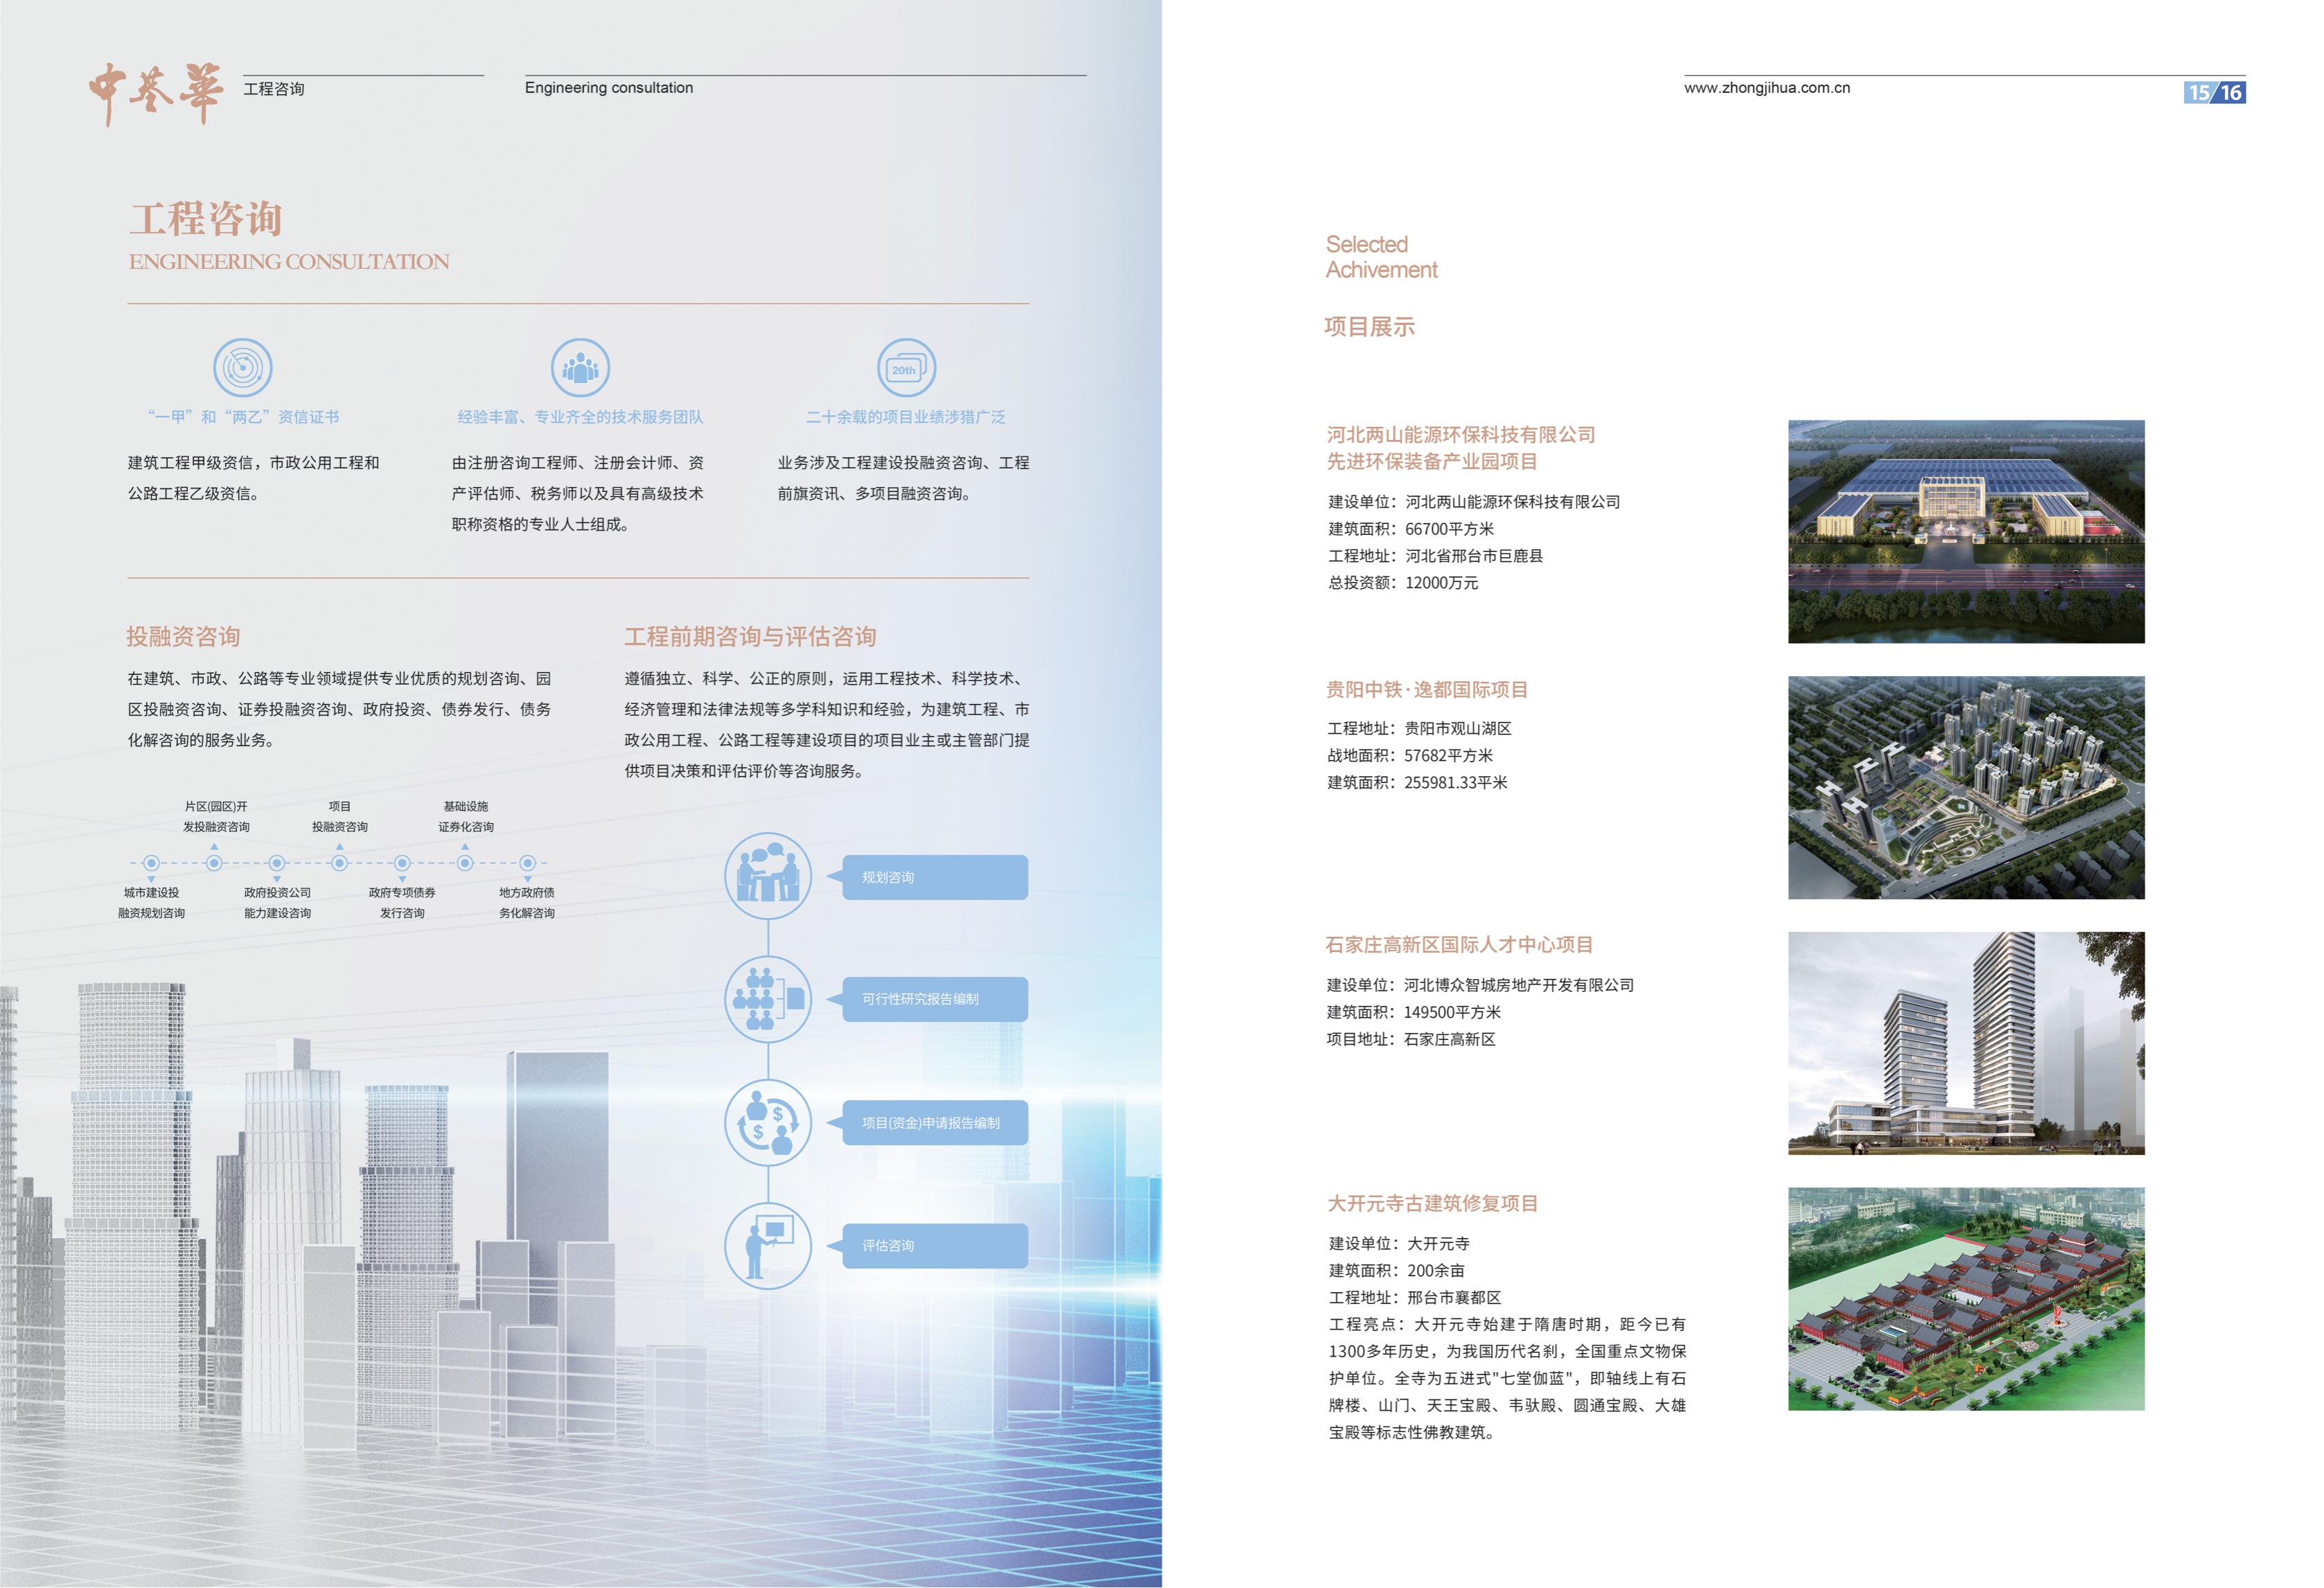Click the text 工程地址：河北省邢台市巨鹿县
This screenshot has width=2324, height=1588.
1435,556
